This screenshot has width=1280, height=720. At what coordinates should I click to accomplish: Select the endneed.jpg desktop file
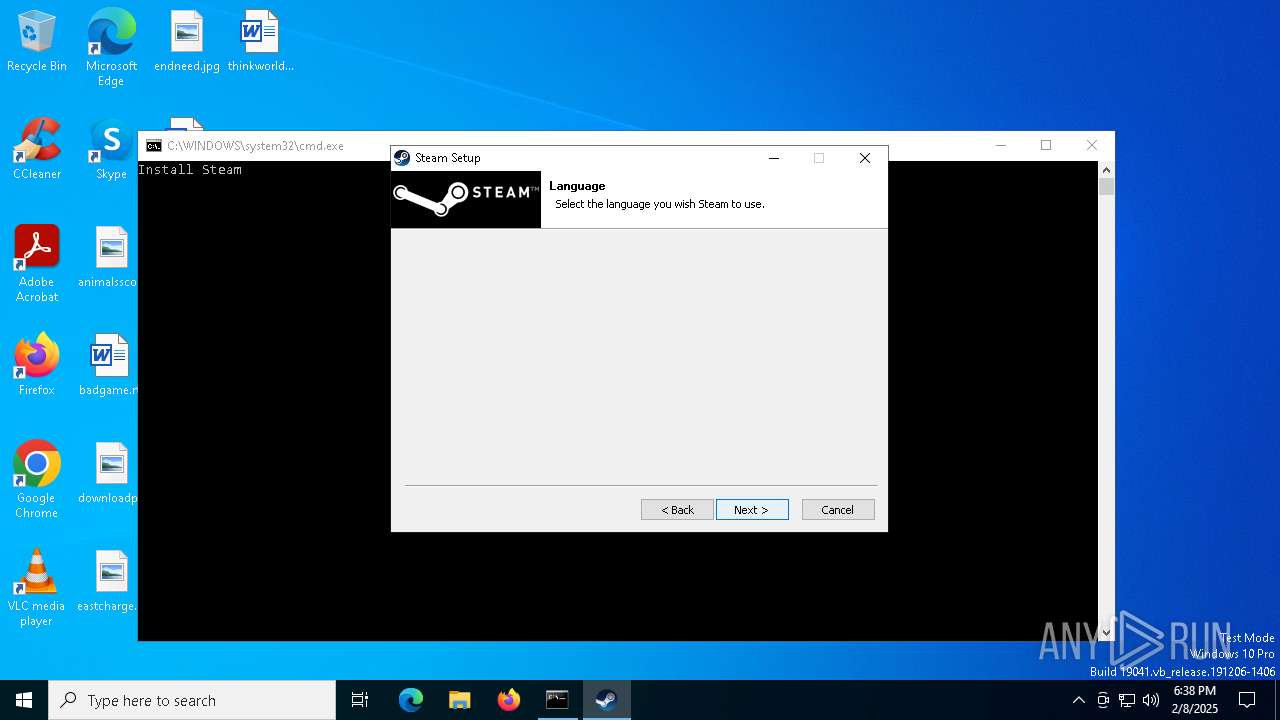(x=187, y=42)
